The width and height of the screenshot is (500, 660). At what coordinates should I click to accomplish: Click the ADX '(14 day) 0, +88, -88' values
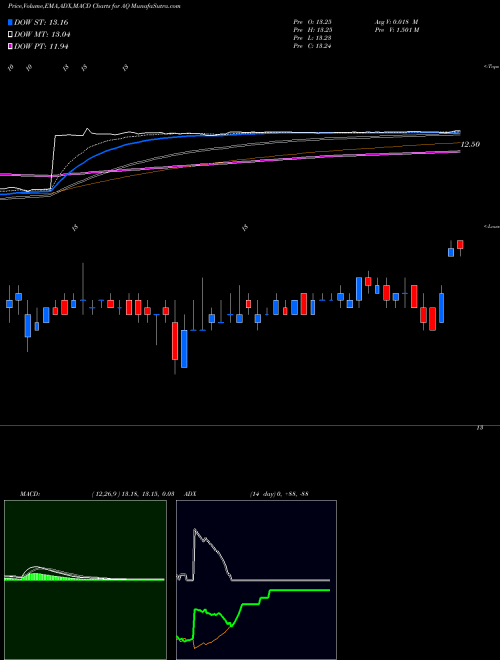coord(279,494)
